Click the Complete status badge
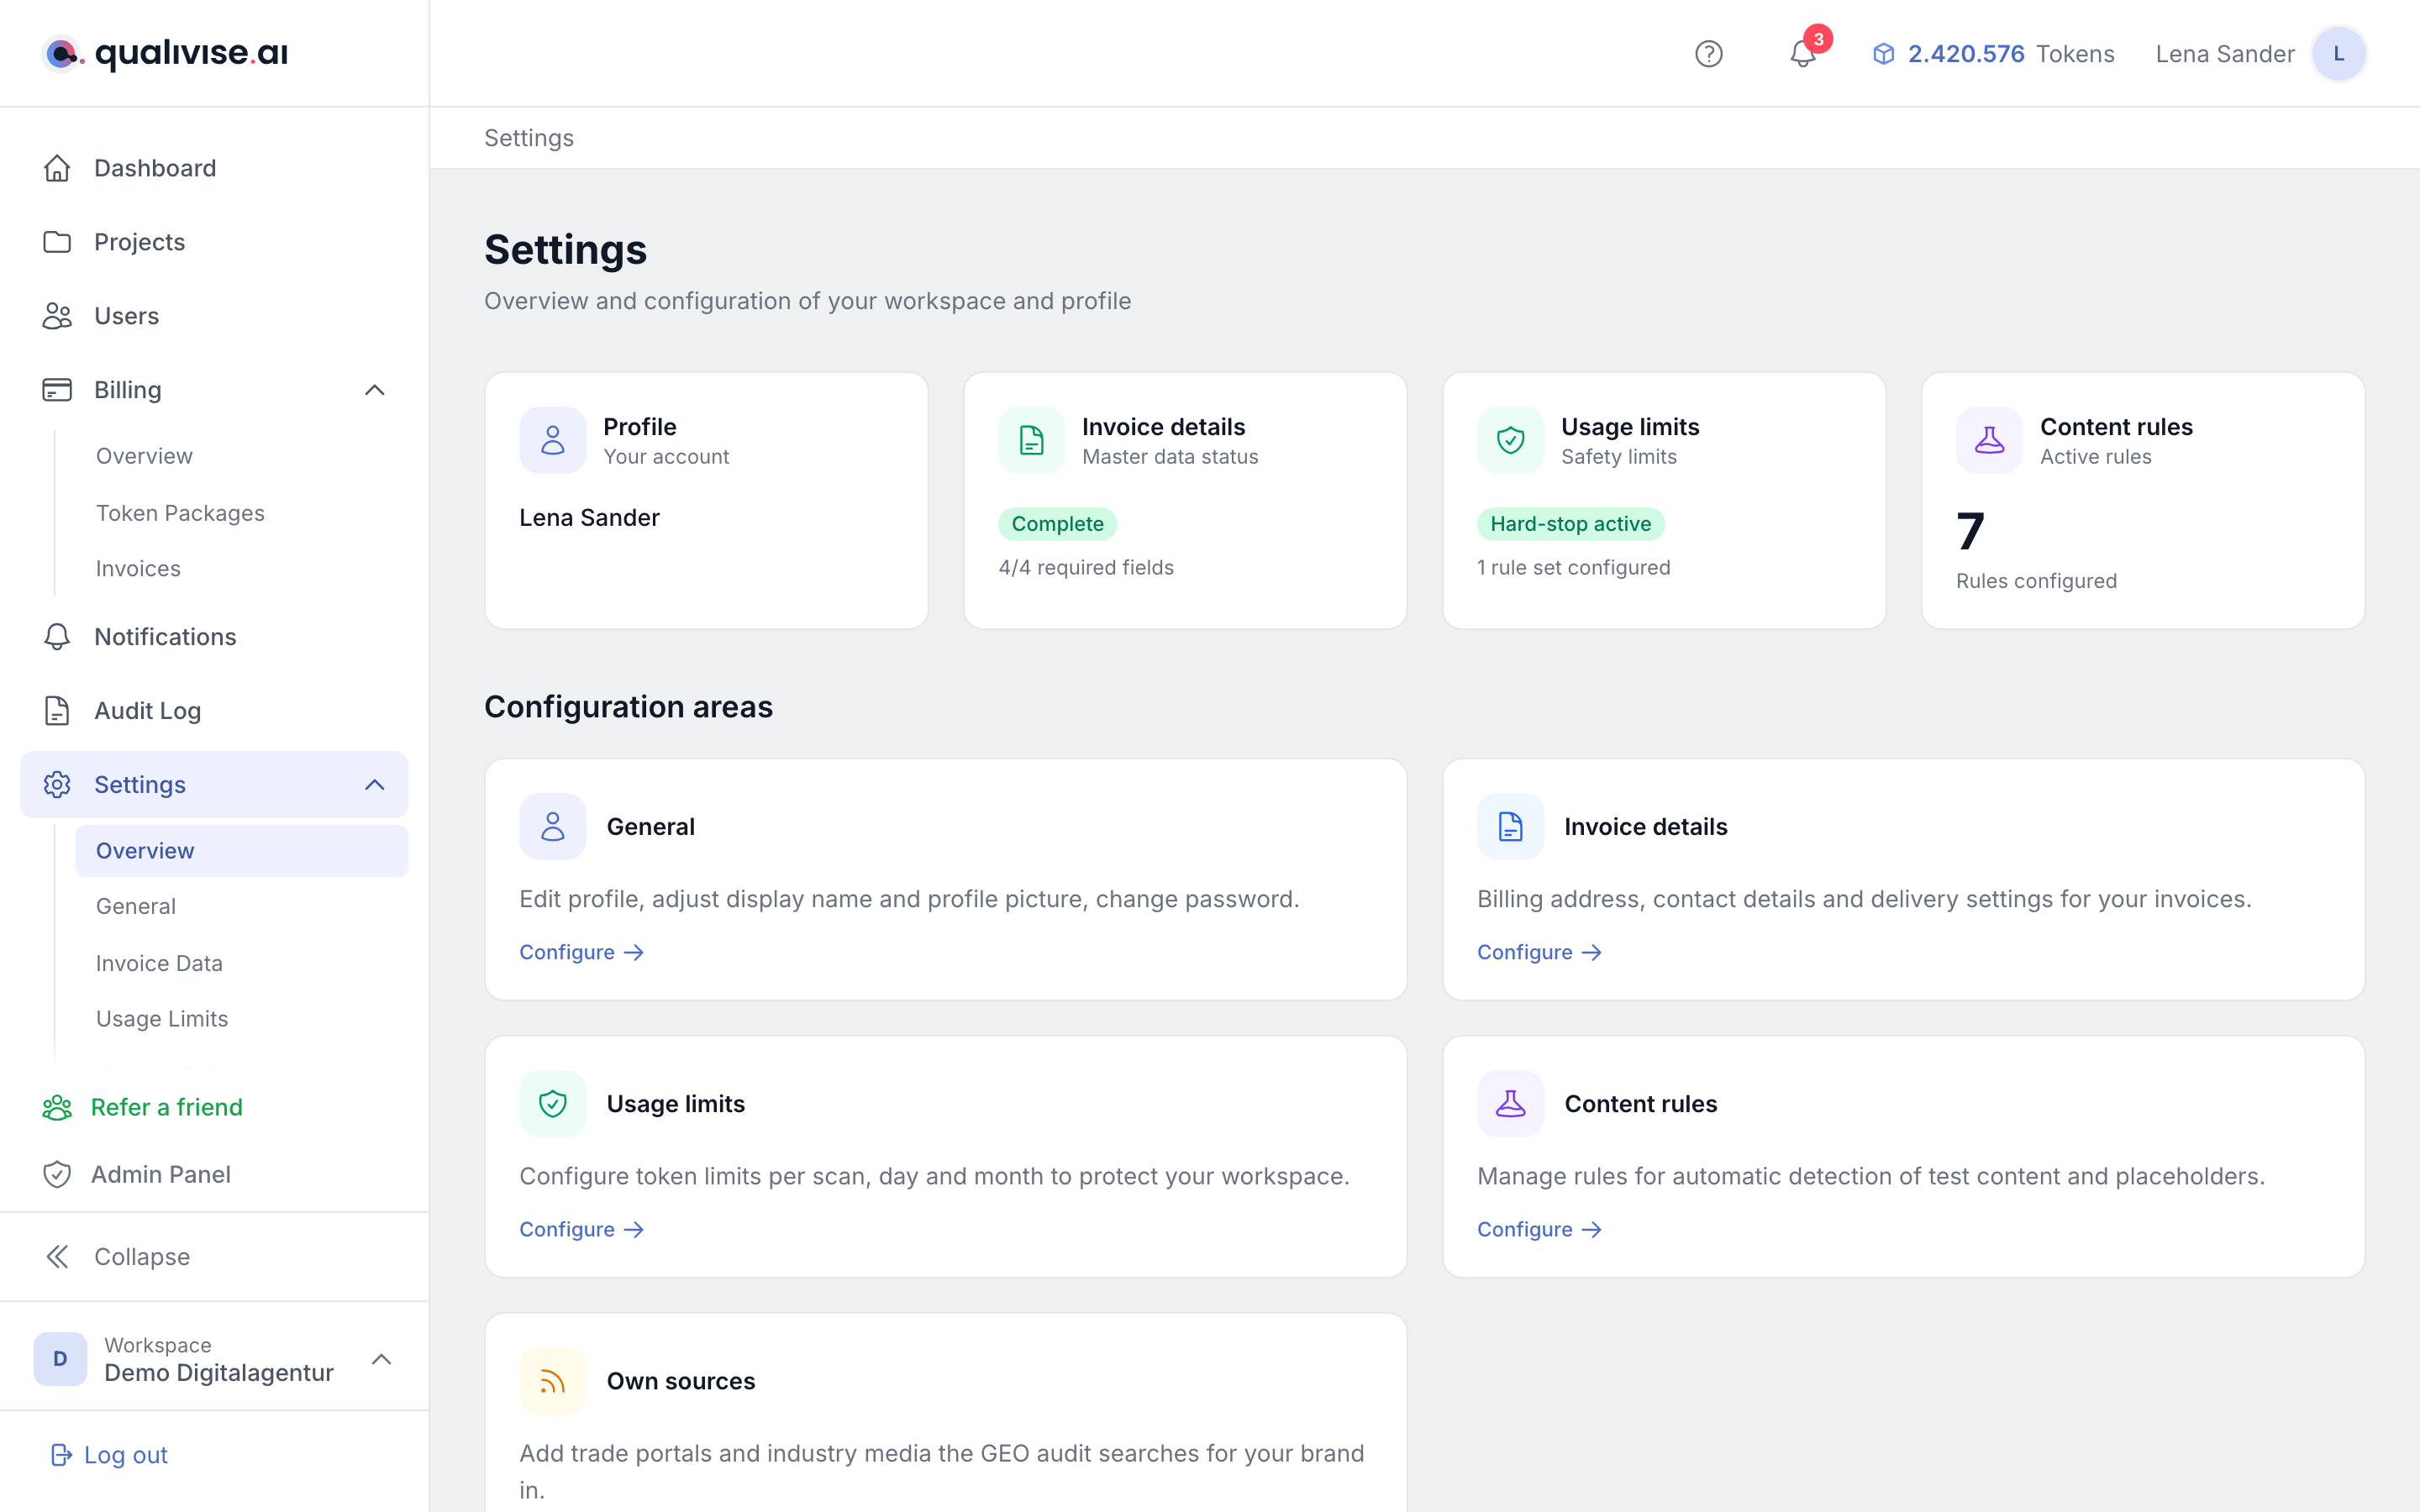Viewport: 2420px width, 1512px height. [1057, 524]
